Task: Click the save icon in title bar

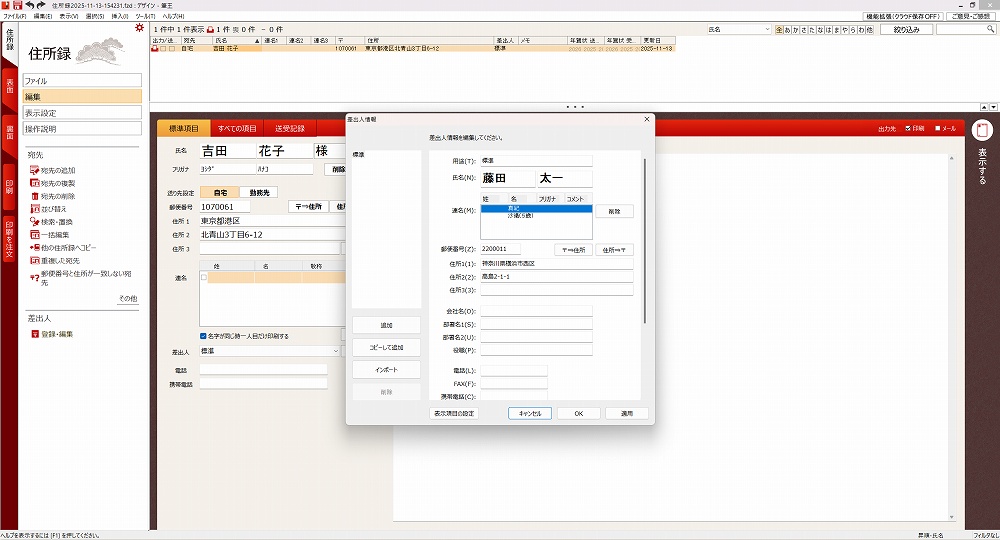Action: point(18,5)
